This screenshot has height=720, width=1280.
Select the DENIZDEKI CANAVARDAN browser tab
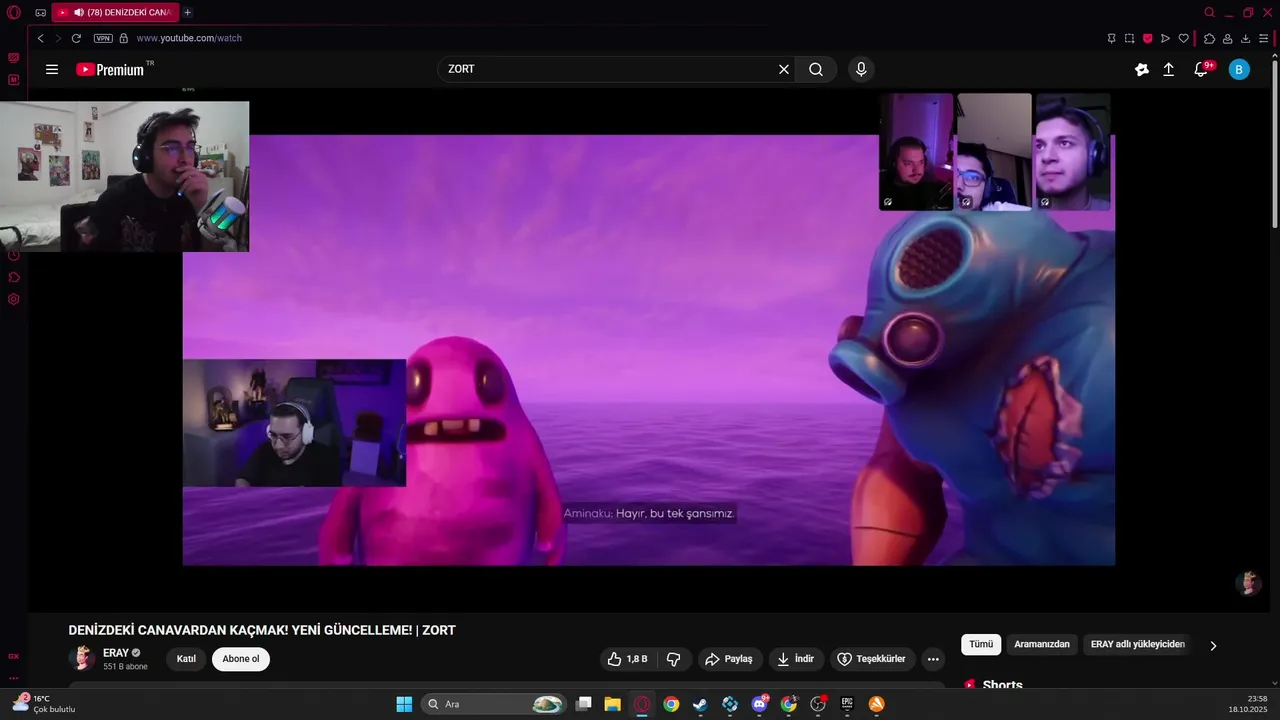(115, 13)
